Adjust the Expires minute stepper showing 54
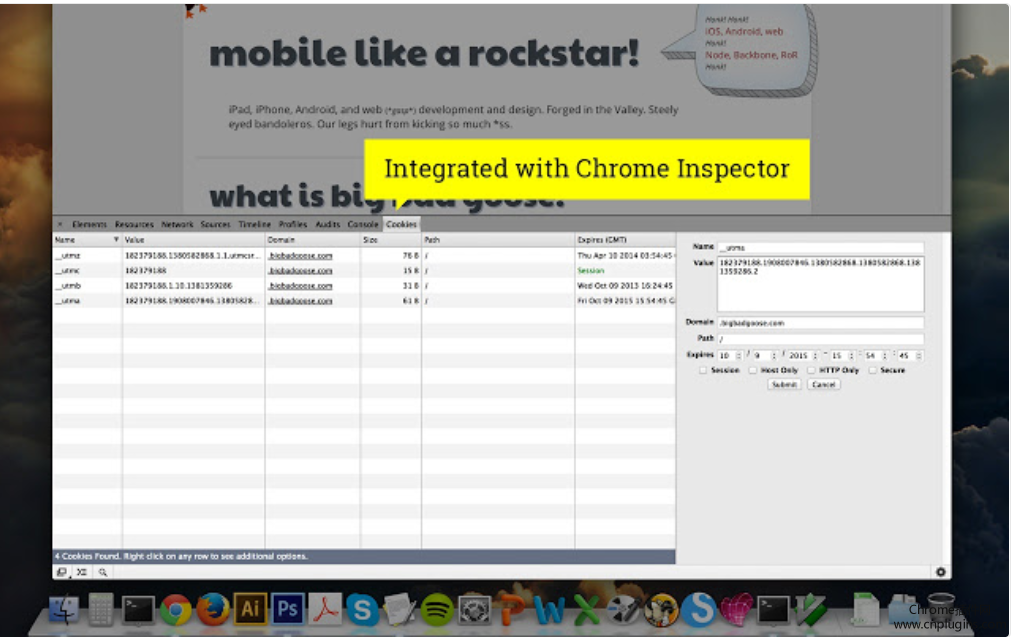This screenshot has height=637, width=1011. 885,356
